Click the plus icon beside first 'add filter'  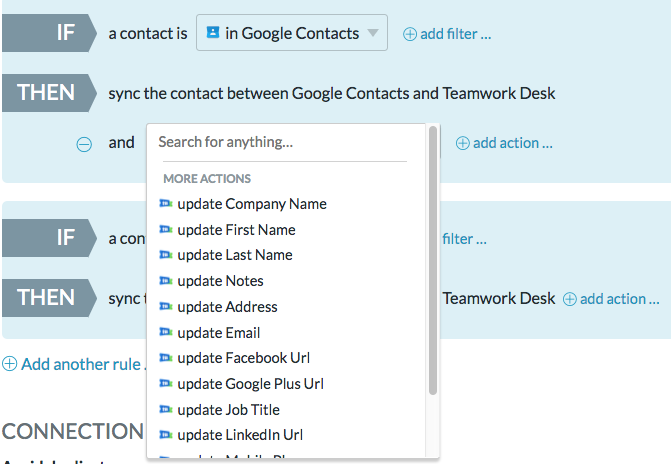[x=410, y=34]
